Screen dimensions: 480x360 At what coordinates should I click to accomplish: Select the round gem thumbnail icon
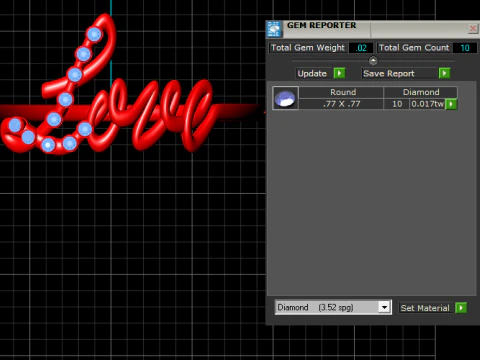285,98
